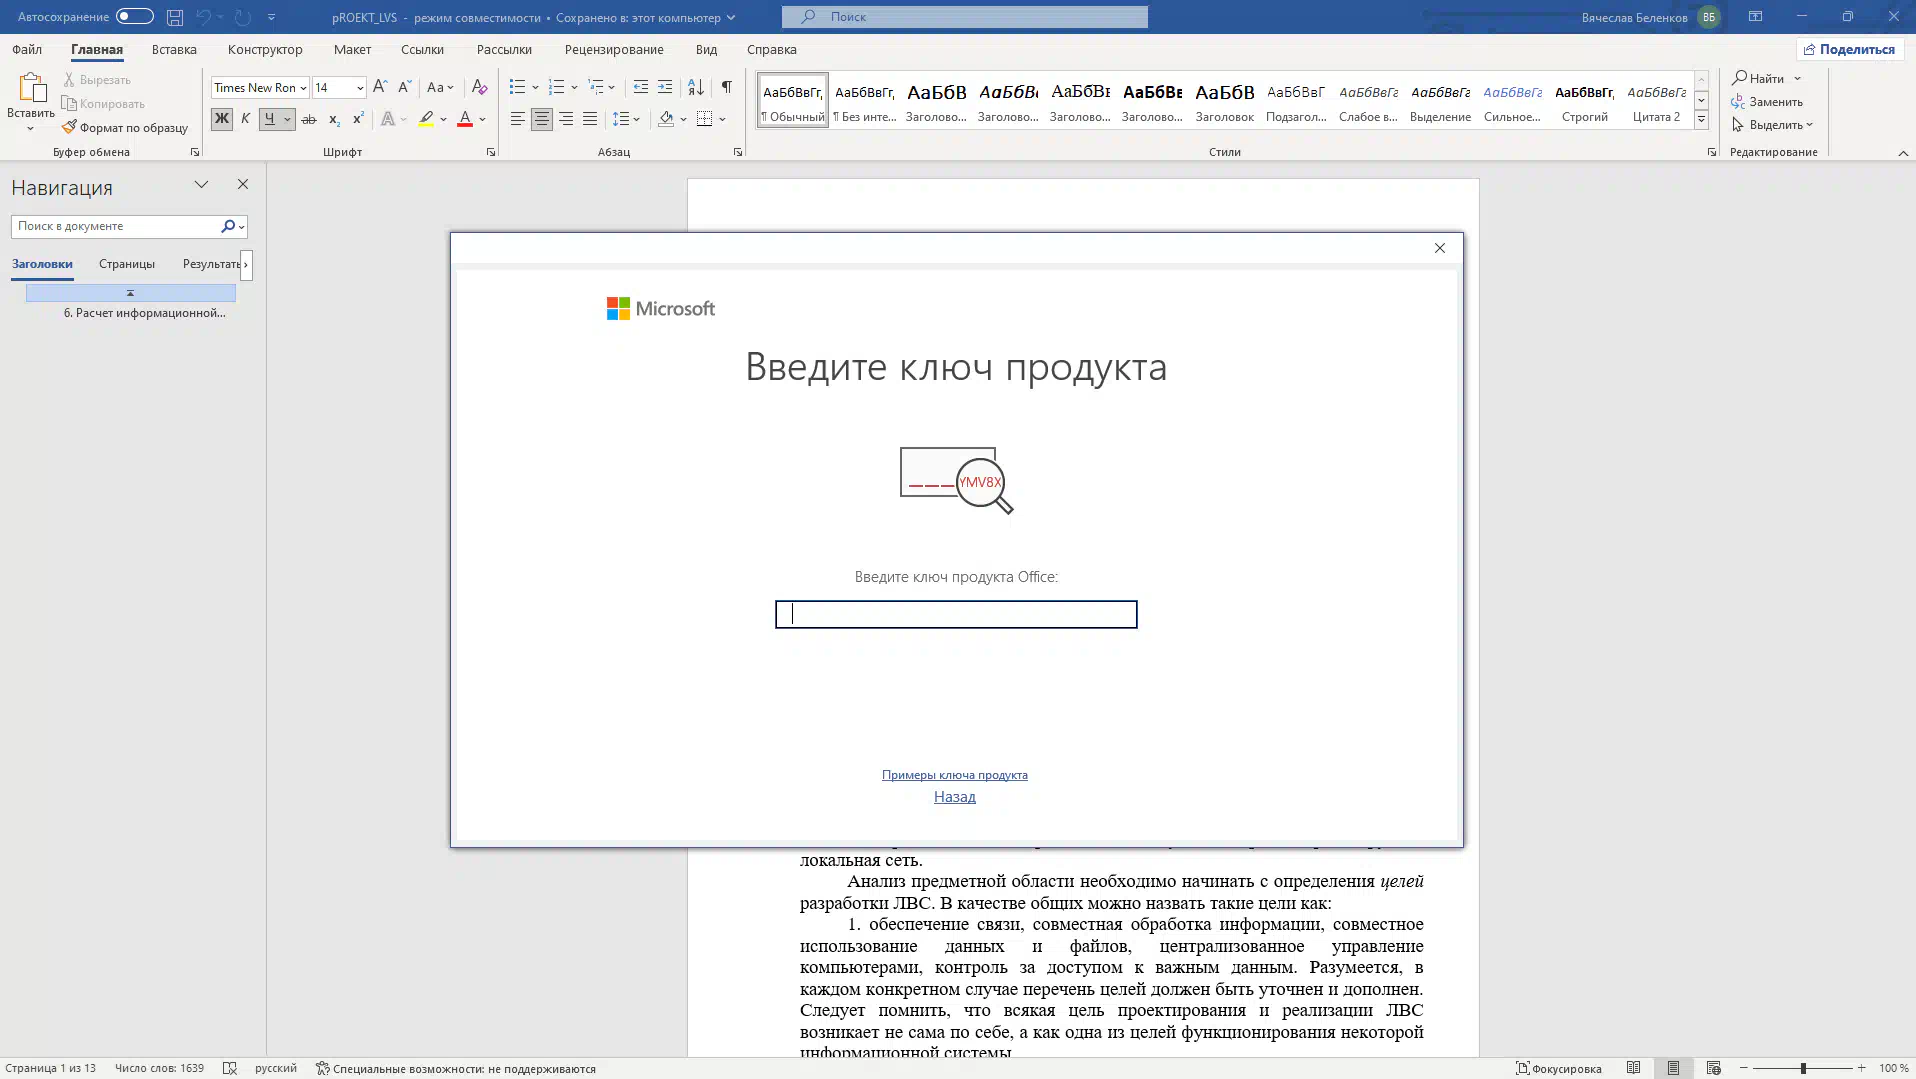Decrease font size with A-down icon
This screenshot has height=1079, width=1916.
(x=404, y=87)
